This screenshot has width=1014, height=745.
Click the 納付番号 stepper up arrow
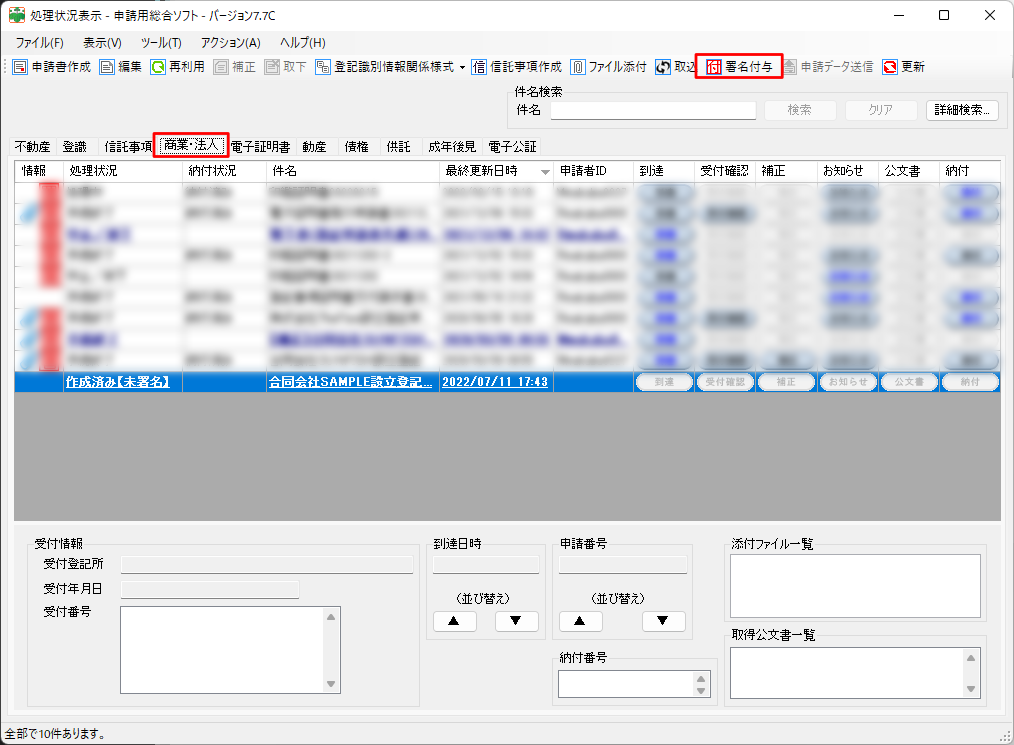click(700, 678)
